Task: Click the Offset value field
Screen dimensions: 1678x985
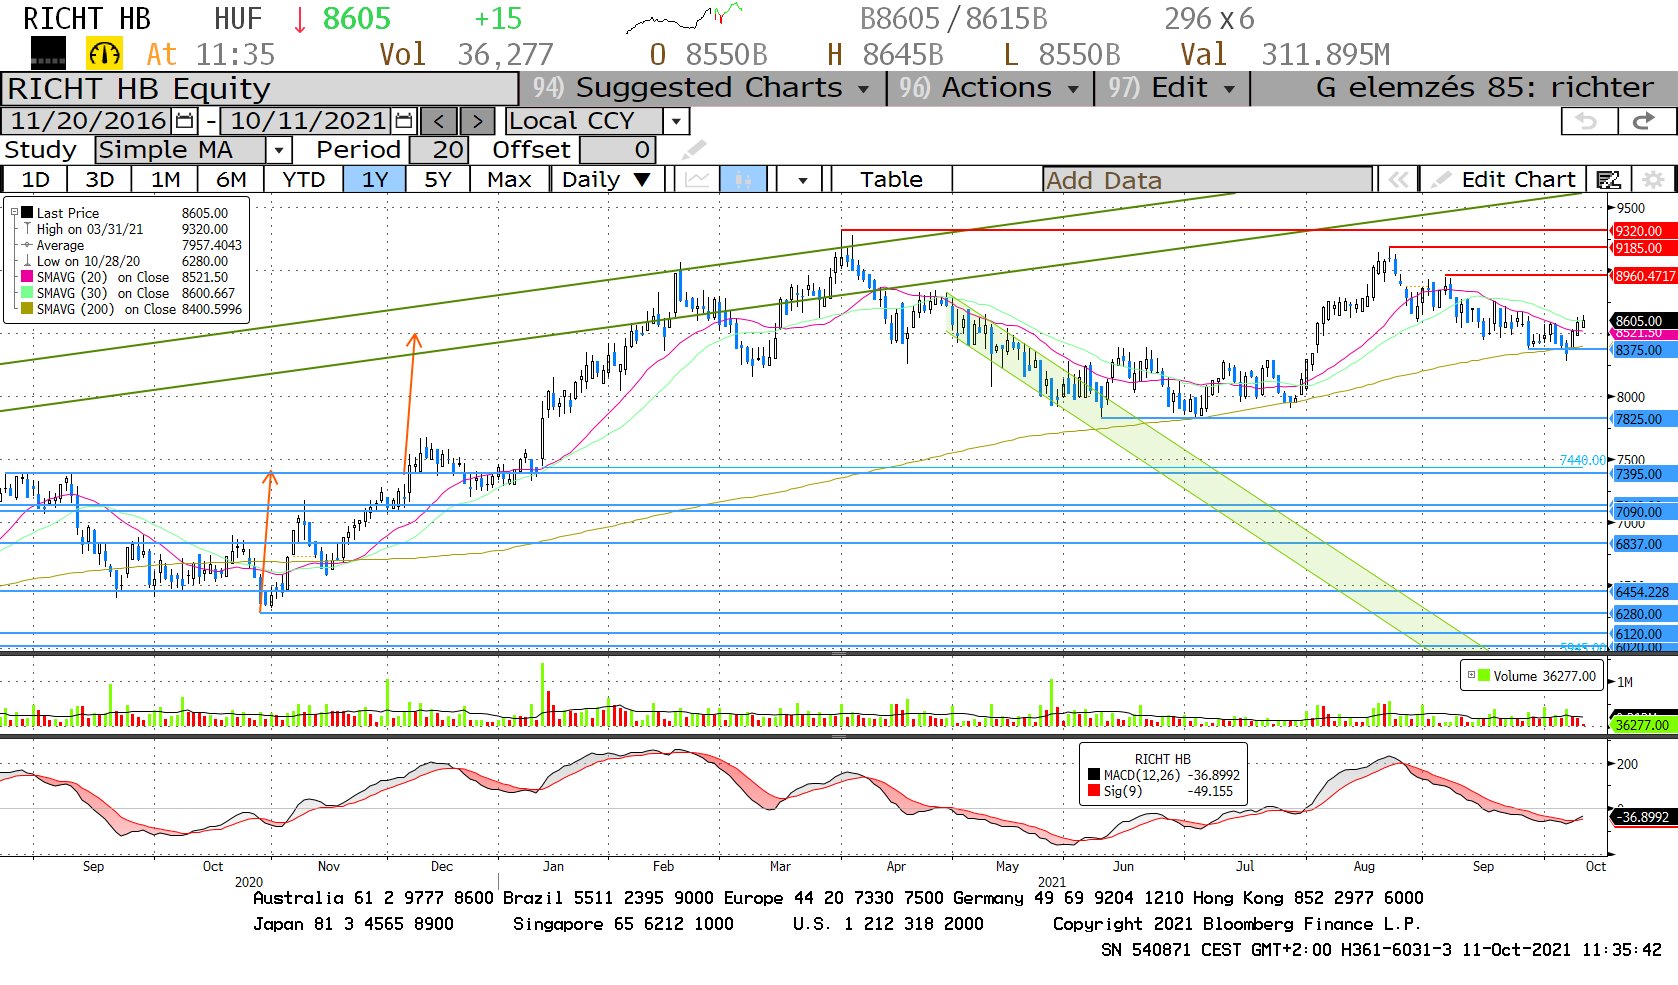Action: pyautogui.click(x=617, y=150)
